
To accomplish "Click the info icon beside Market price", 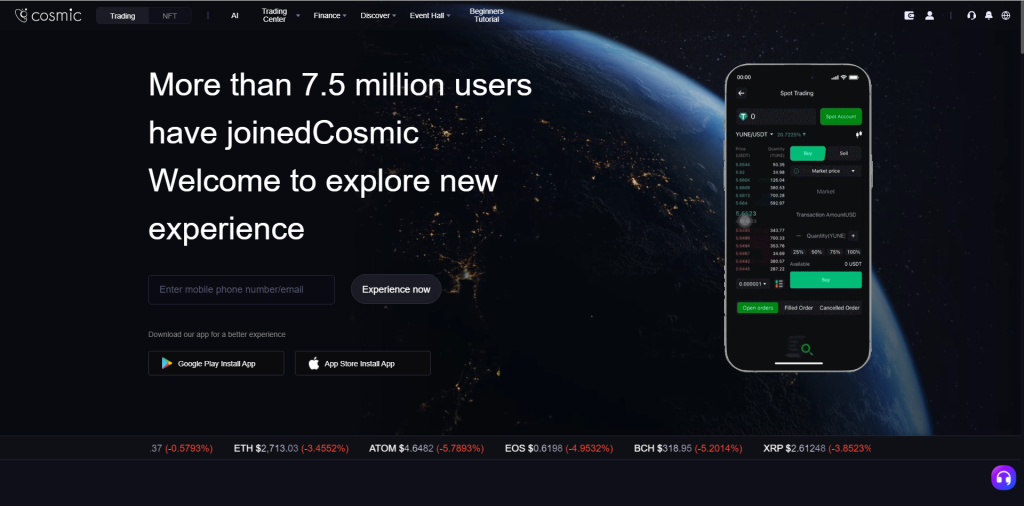I will point(796,171).
